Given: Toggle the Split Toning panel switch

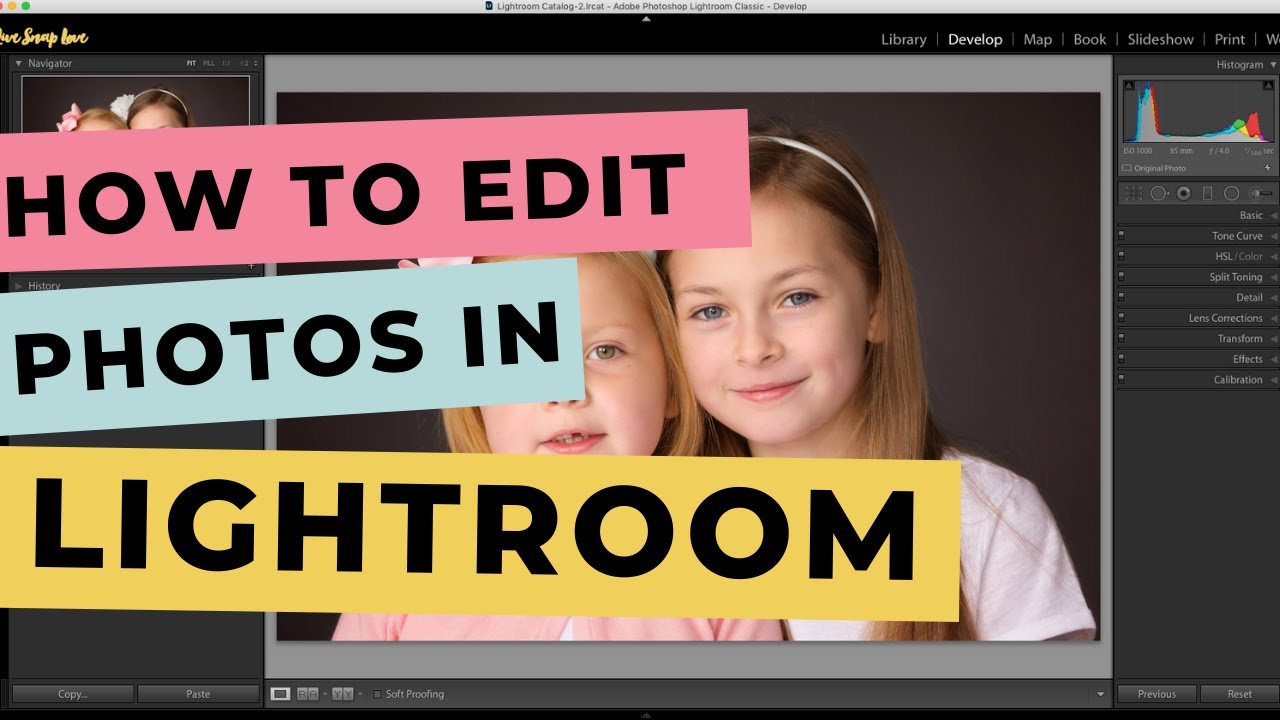Looking at the screenshot, I should point(1121,277).
